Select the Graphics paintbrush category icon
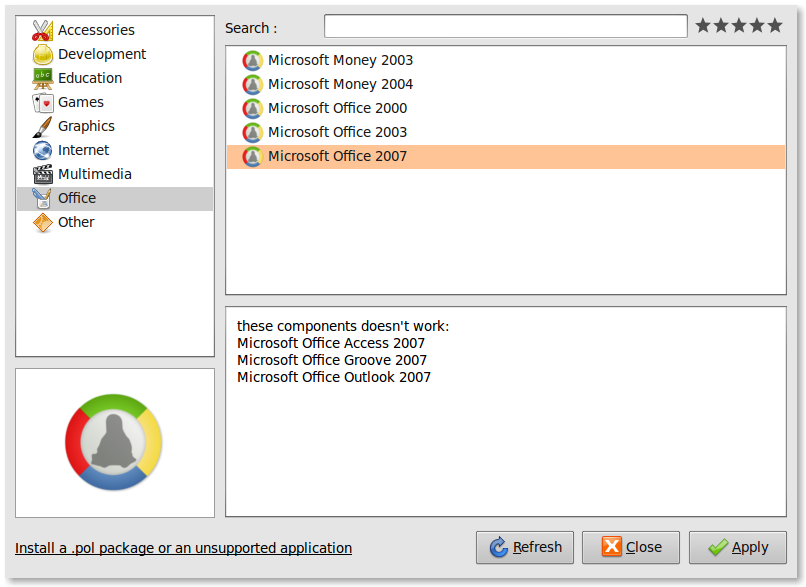 [41, 126]
